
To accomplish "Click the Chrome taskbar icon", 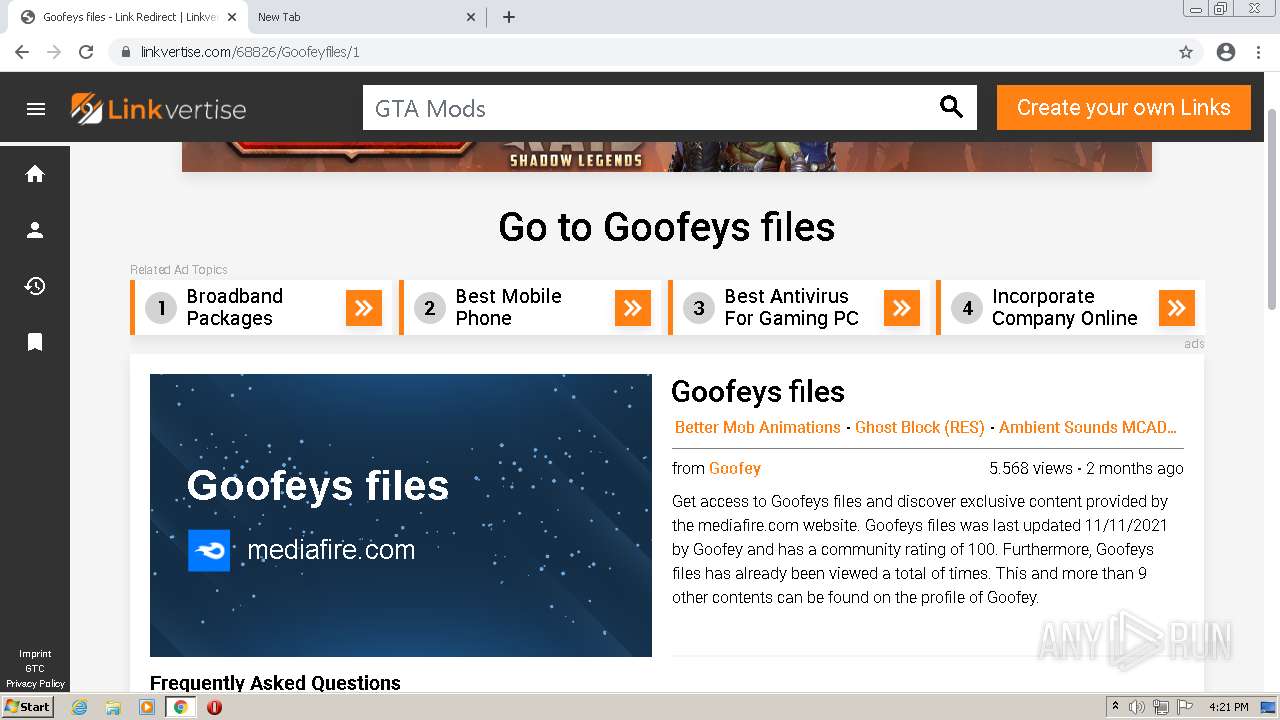I will click(x=181, y=707).
